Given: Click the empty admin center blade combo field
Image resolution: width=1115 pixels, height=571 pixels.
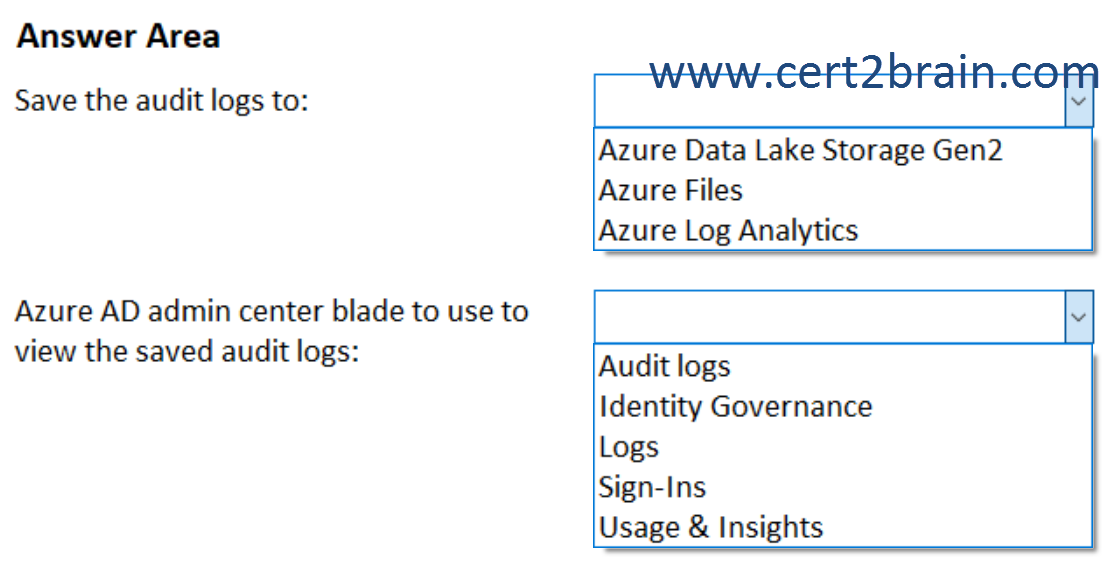Looking at the screenshot, I should [x=830, y=316].
